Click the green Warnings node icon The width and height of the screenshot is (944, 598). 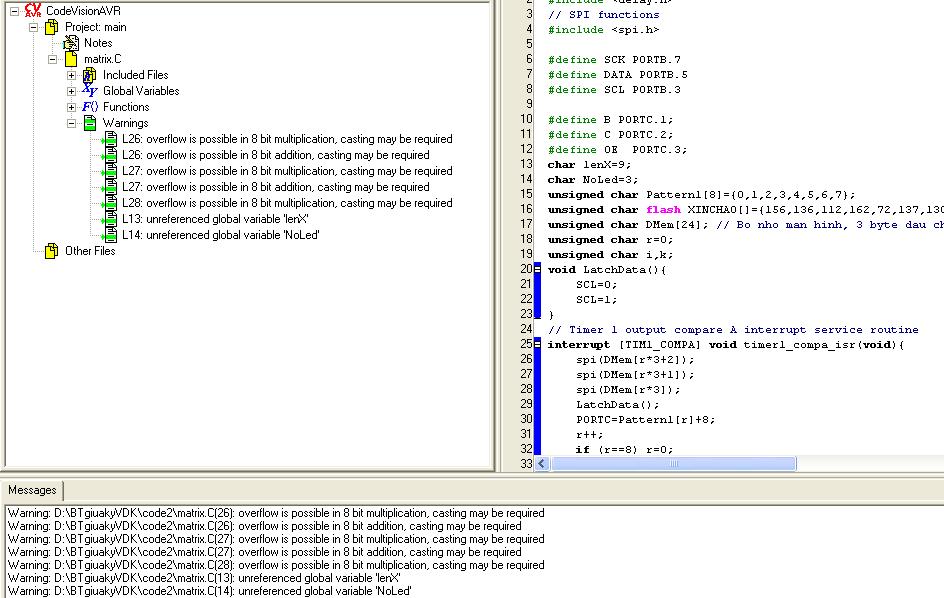90,123
